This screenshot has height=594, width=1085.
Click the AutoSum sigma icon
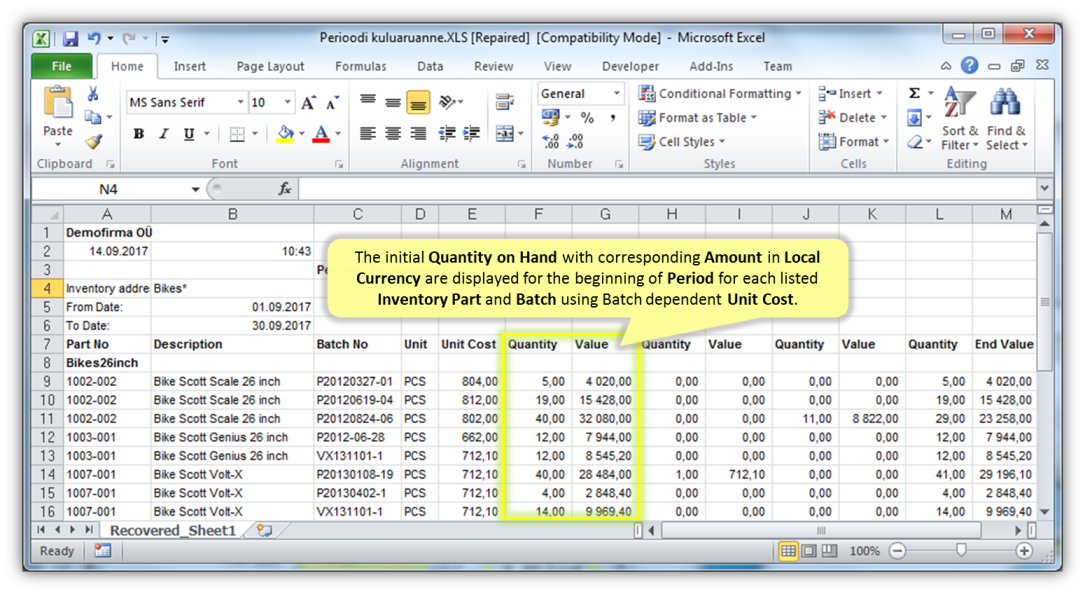coord(914,93)
